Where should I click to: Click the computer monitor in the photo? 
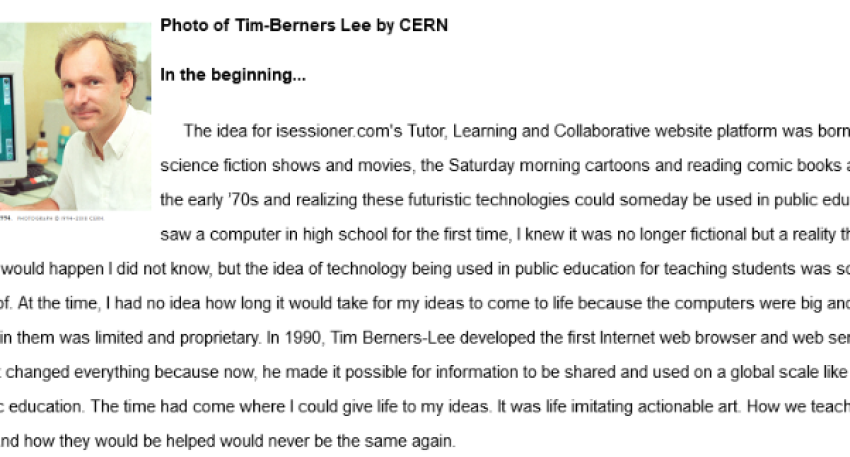[8, 130]
